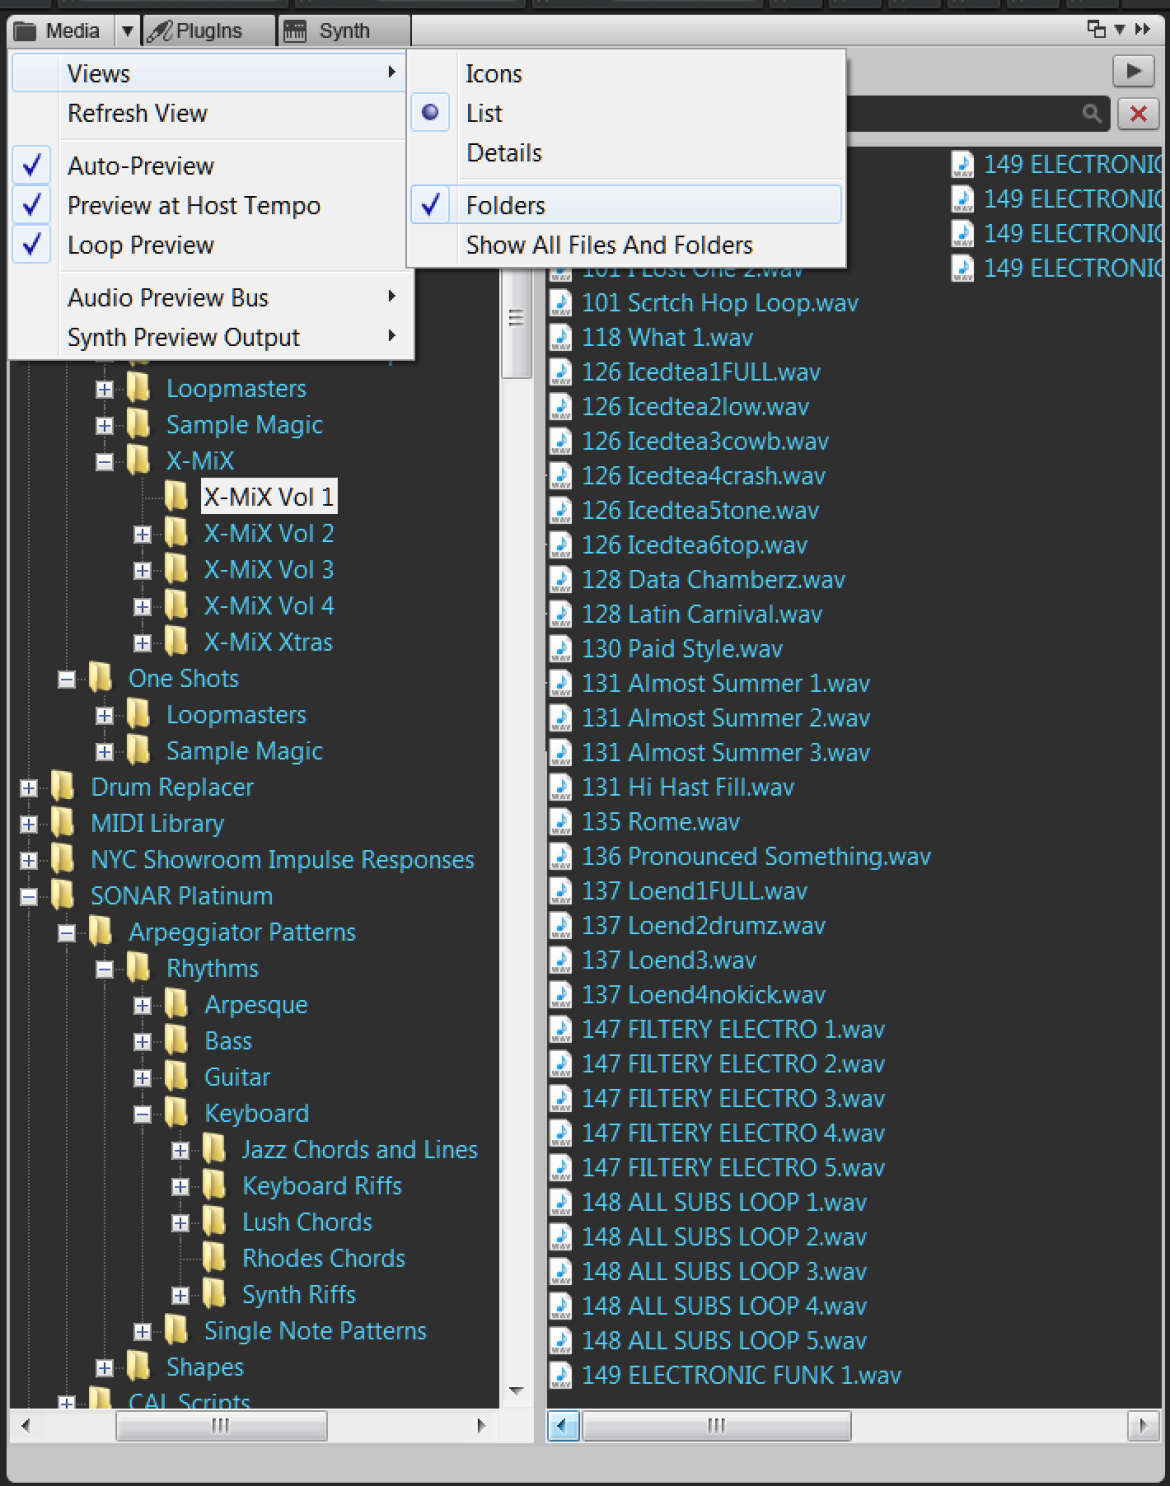Click right arrow on file list scrollbar
1170x1486 pixels.
(x=1142, y=1425)
